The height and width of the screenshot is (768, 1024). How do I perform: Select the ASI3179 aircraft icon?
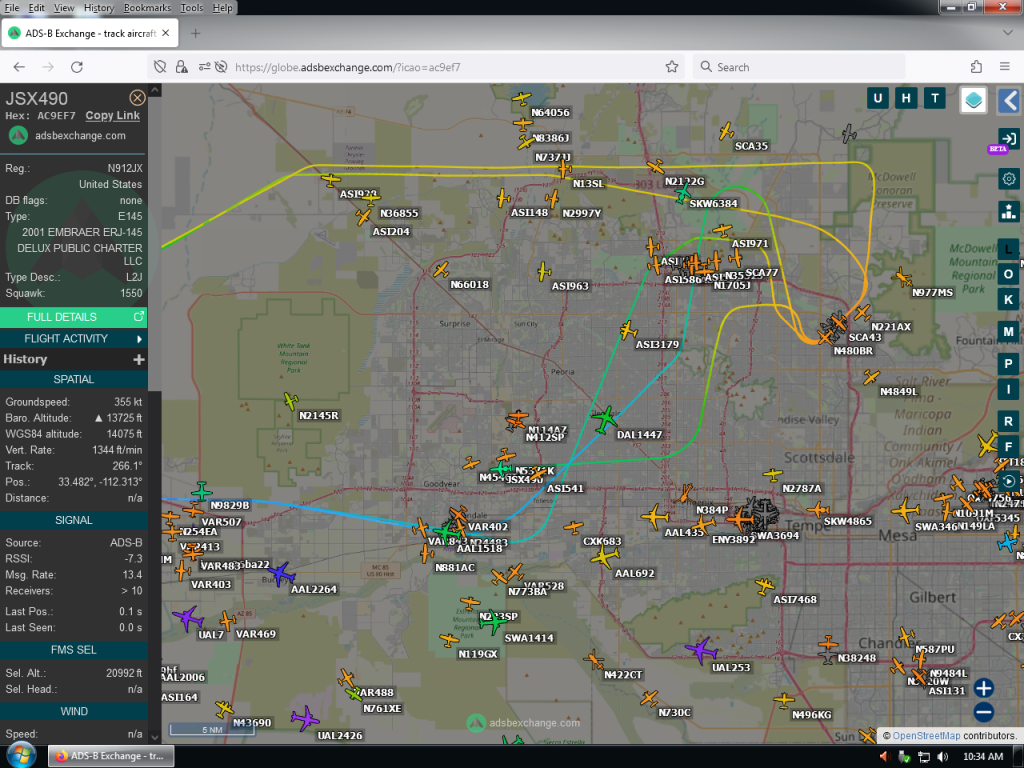[628, 330]
